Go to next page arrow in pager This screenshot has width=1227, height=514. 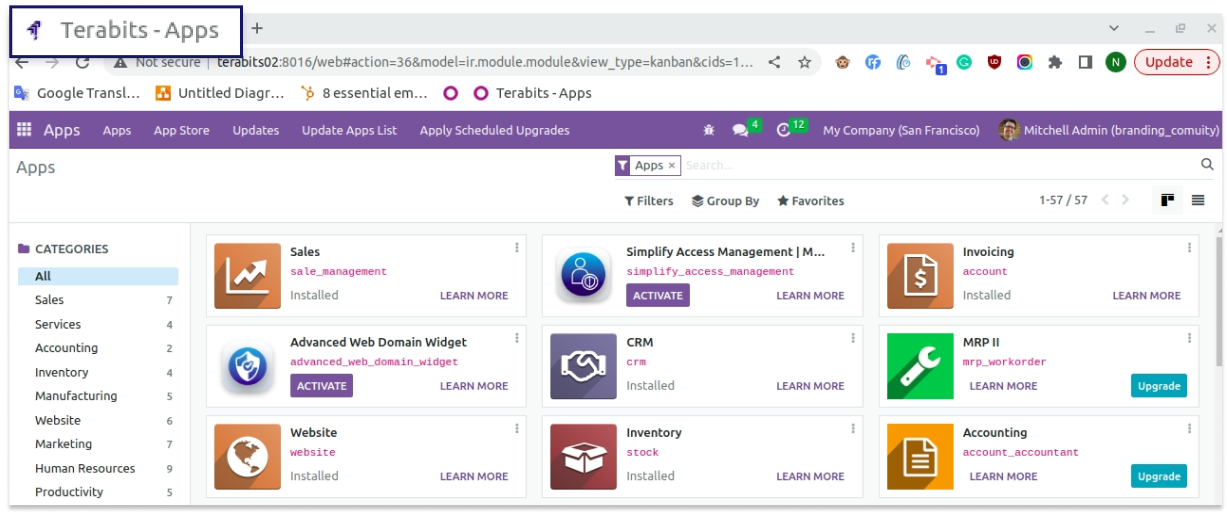point(1125,200)
